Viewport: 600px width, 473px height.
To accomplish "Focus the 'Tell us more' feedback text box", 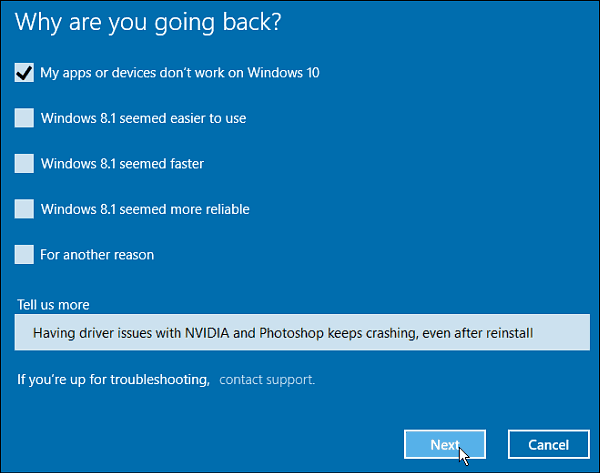I will pyautogui.click(x=302, y=332).
